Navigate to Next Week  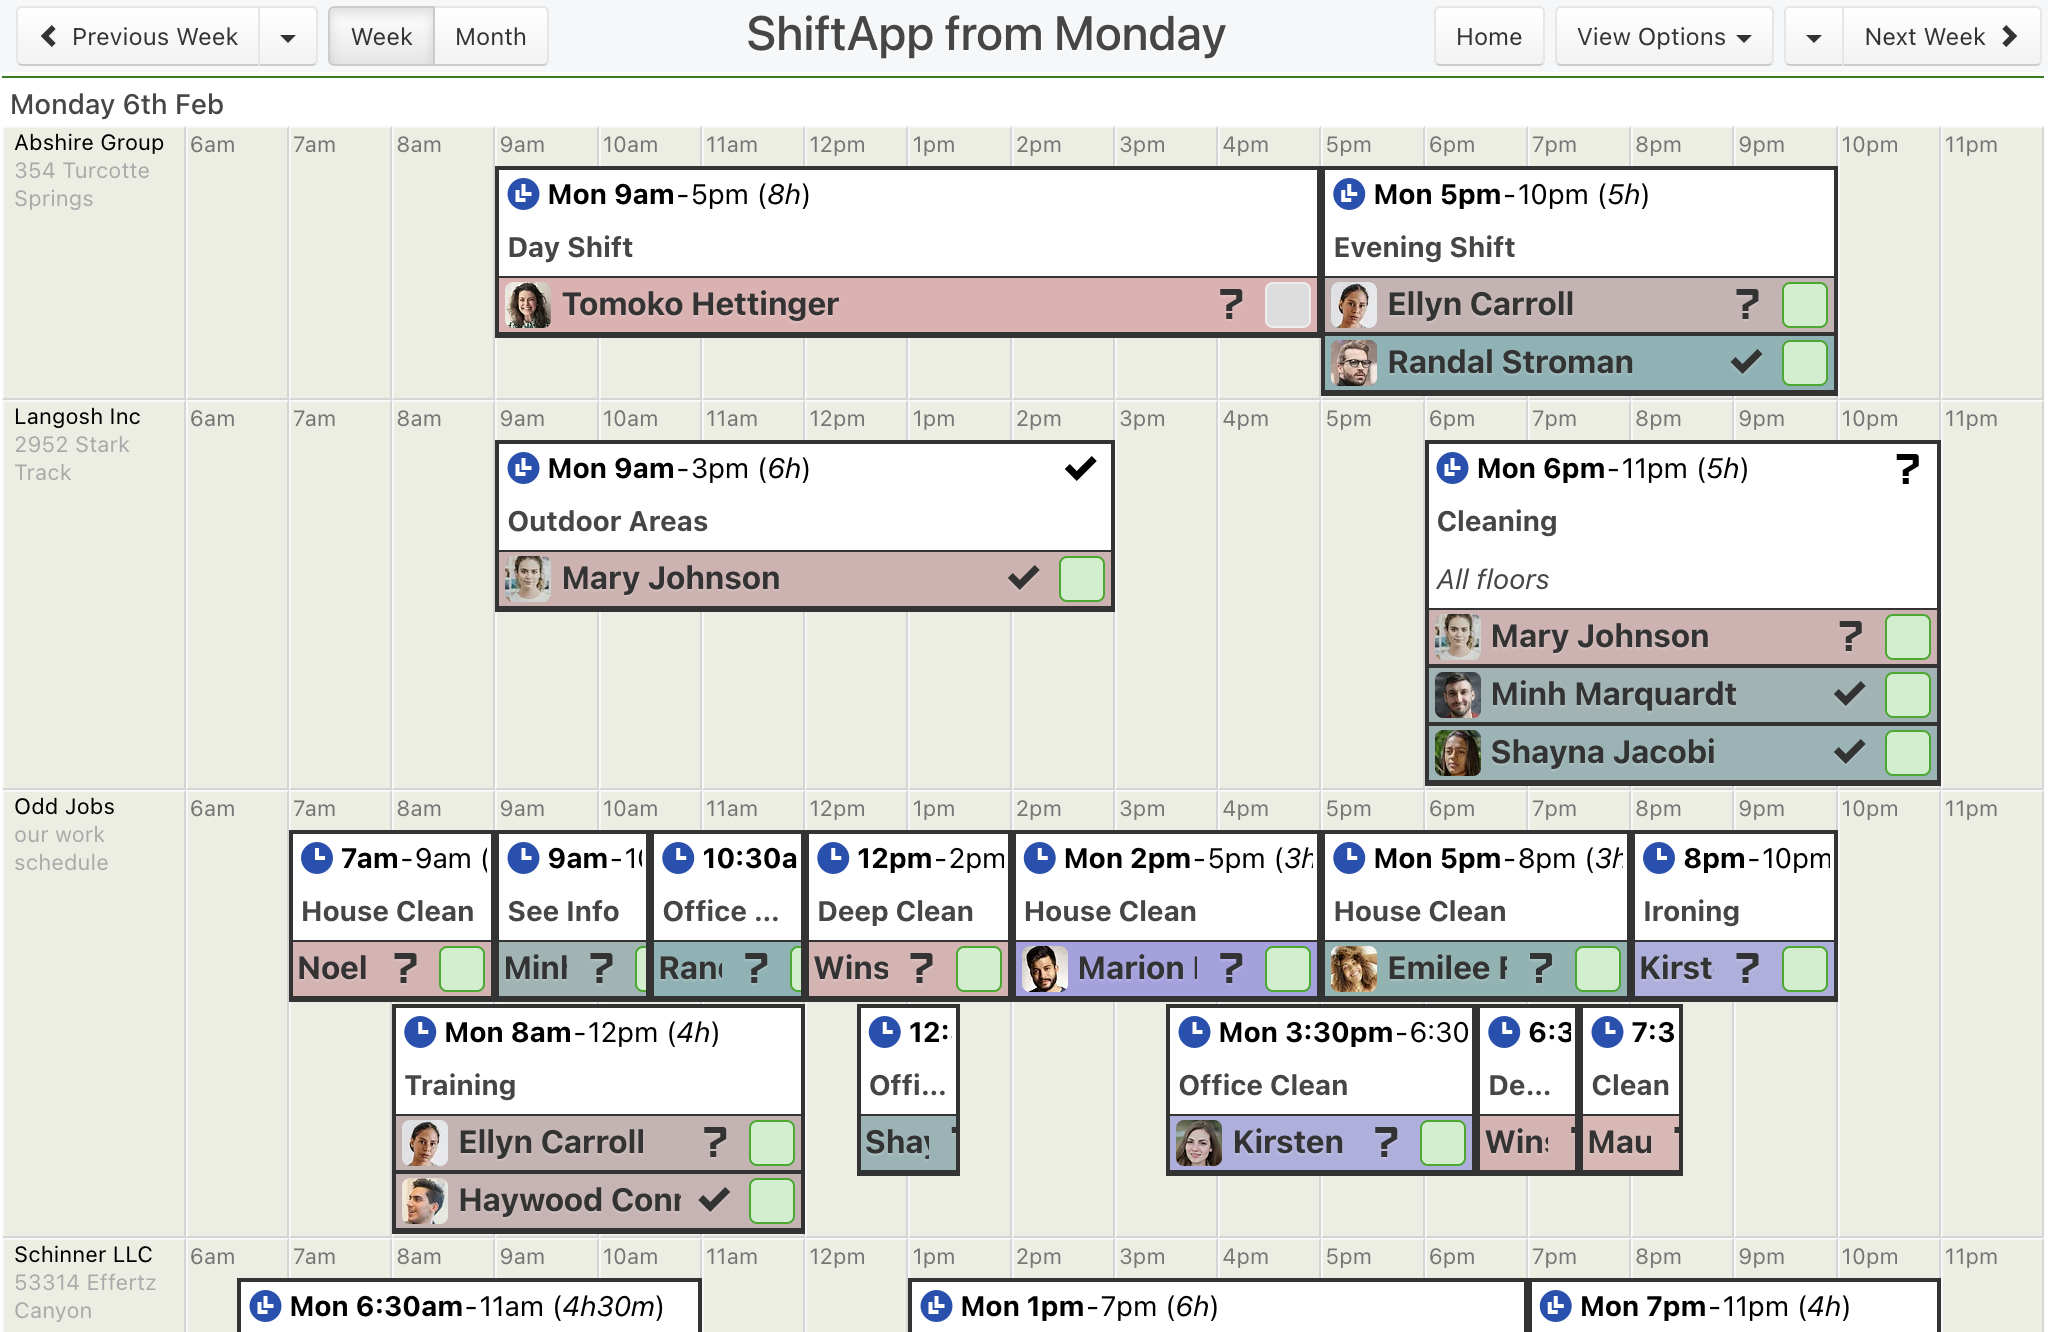(1941, 37)
